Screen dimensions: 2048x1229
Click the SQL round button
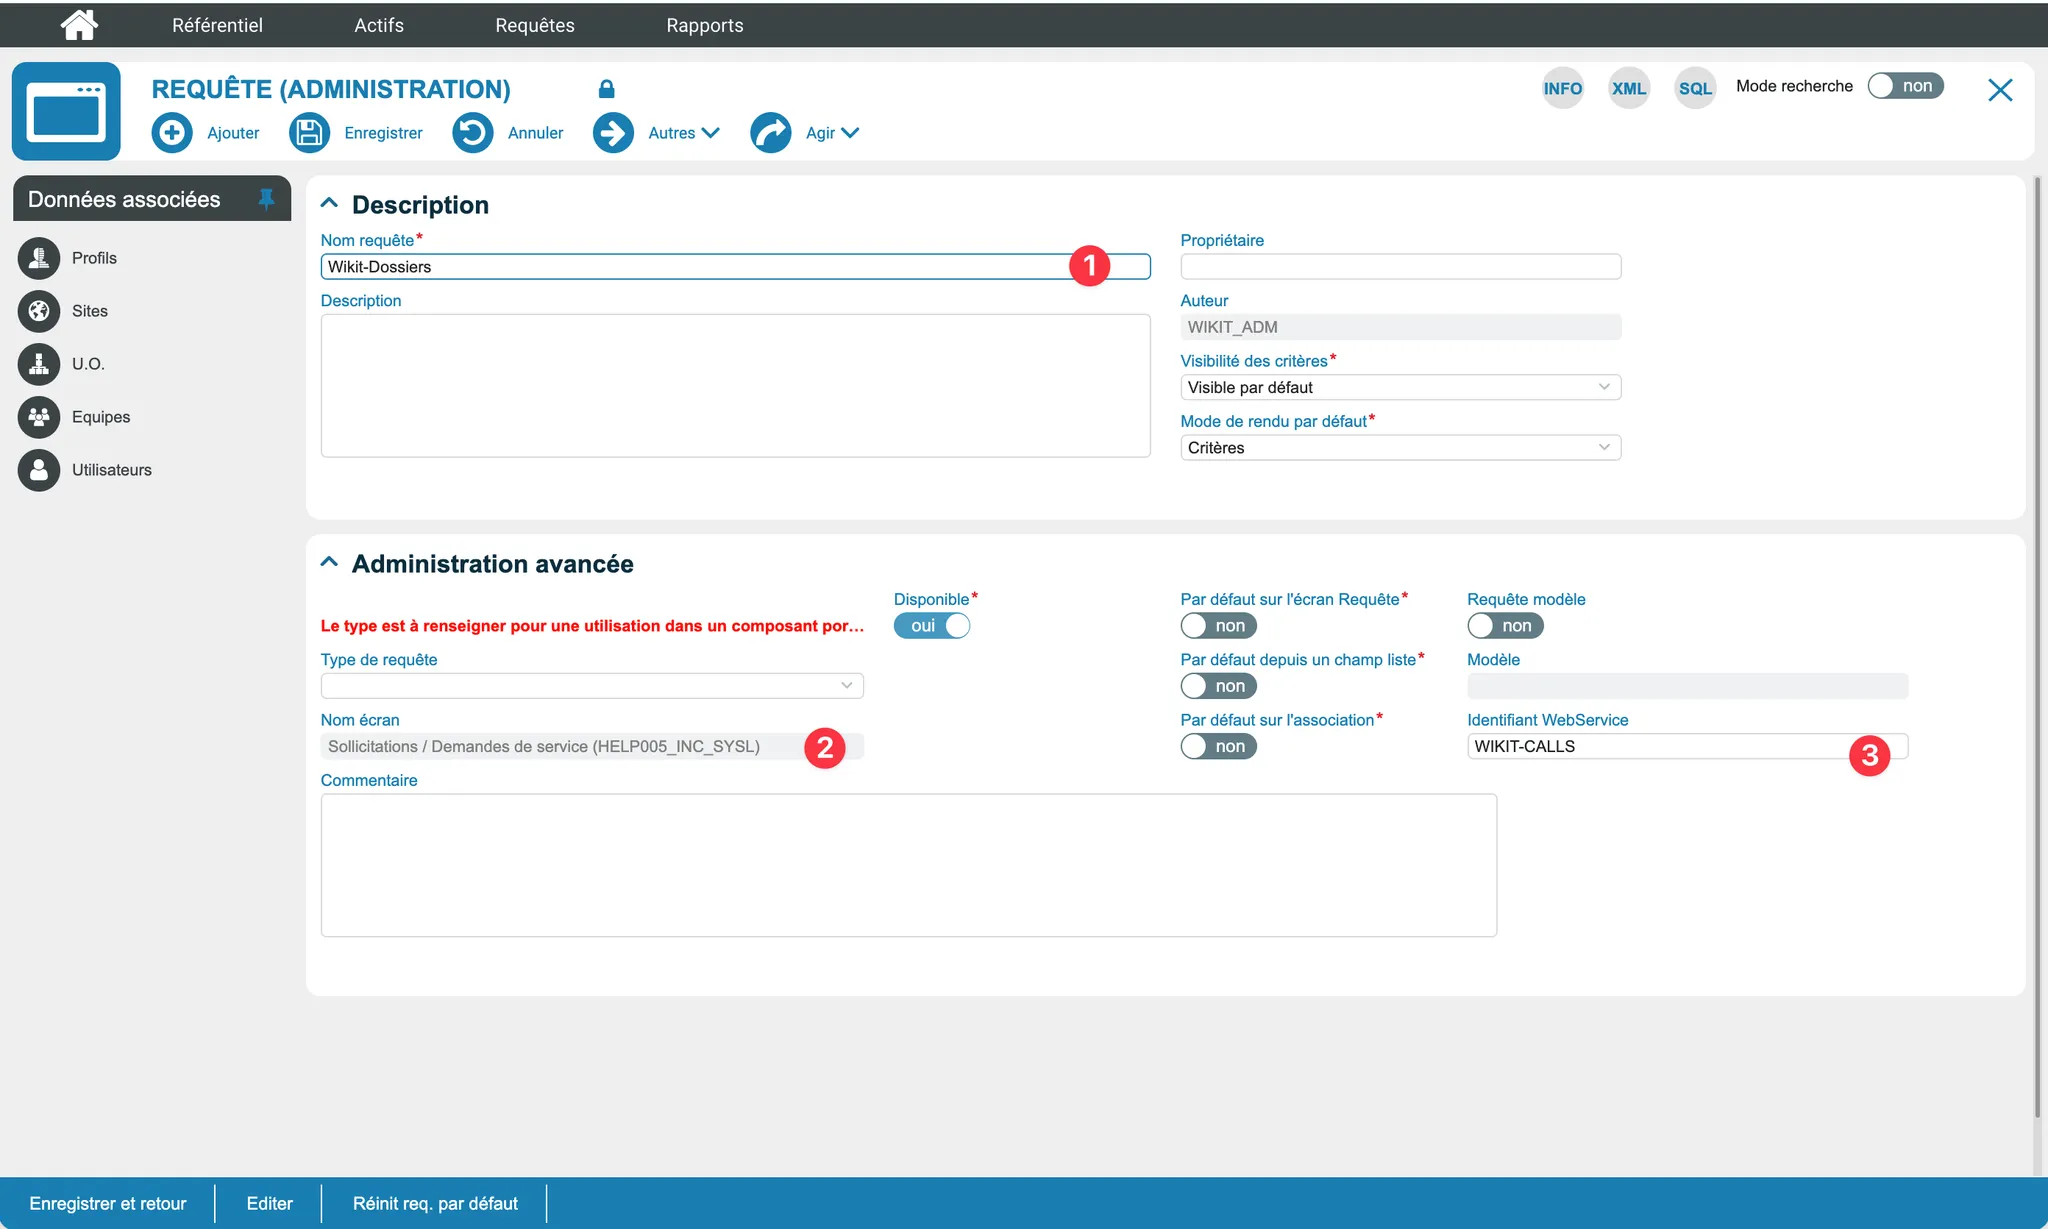(x=1694, y=88)
